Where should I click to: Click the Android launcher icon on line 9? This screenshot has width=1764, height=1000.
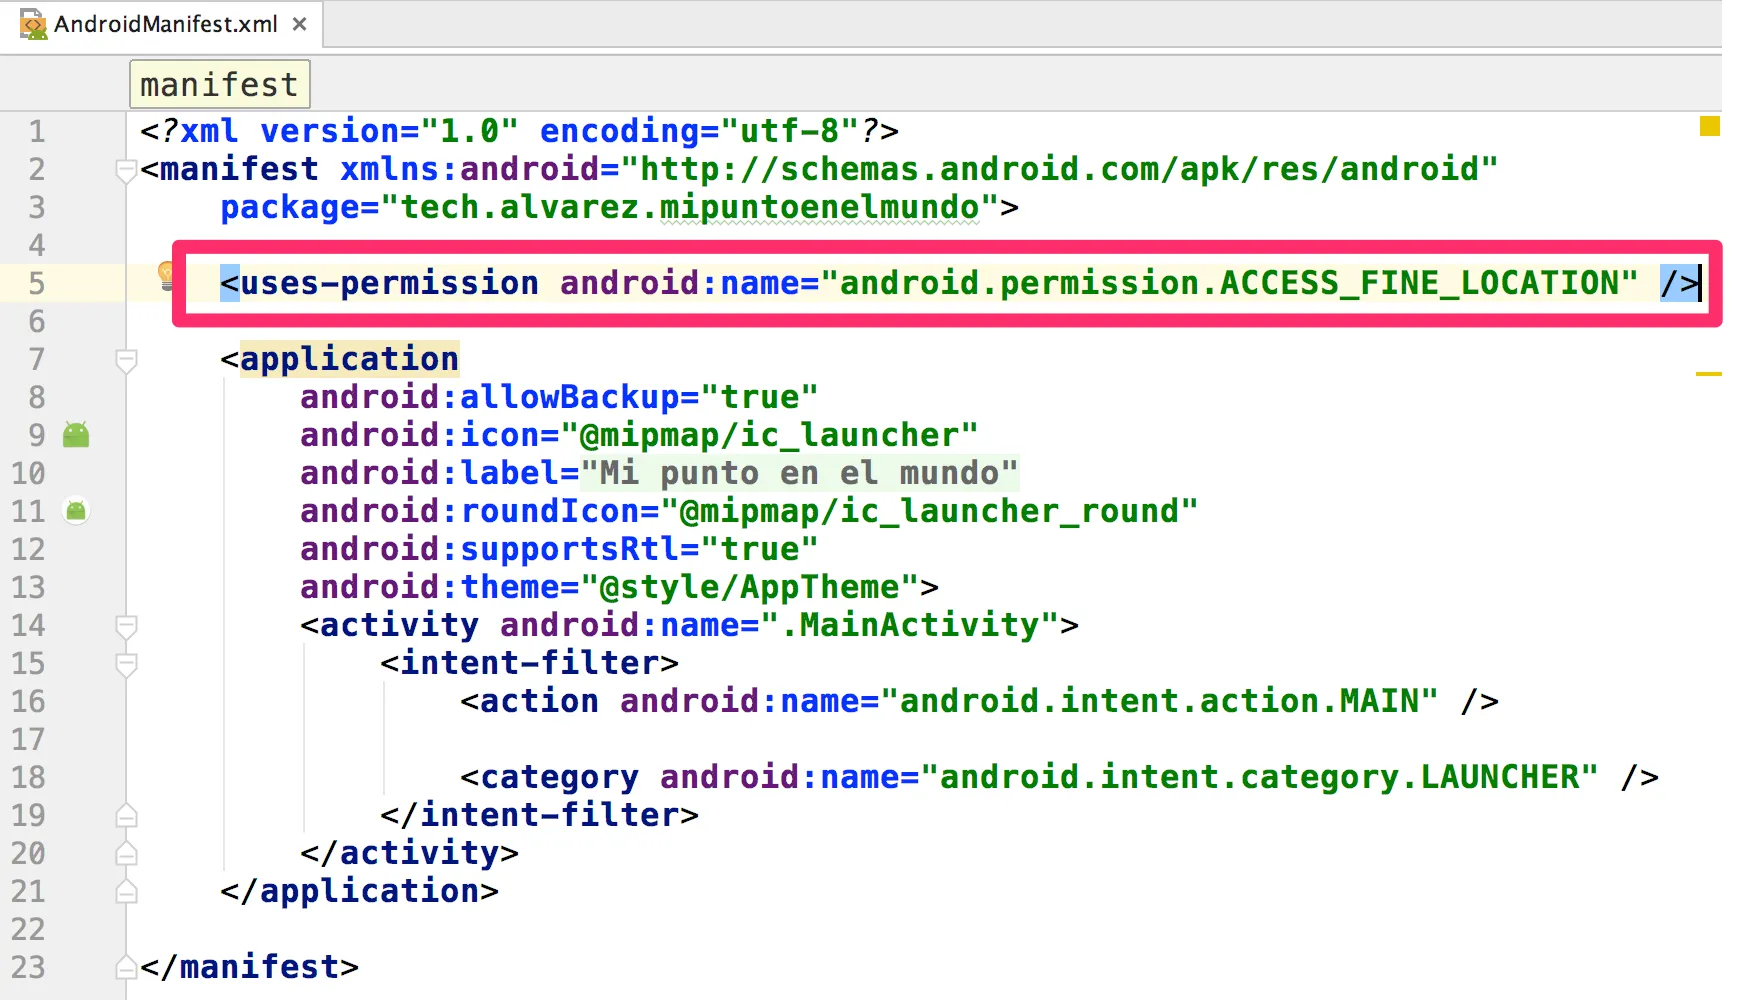pos(76,434)
